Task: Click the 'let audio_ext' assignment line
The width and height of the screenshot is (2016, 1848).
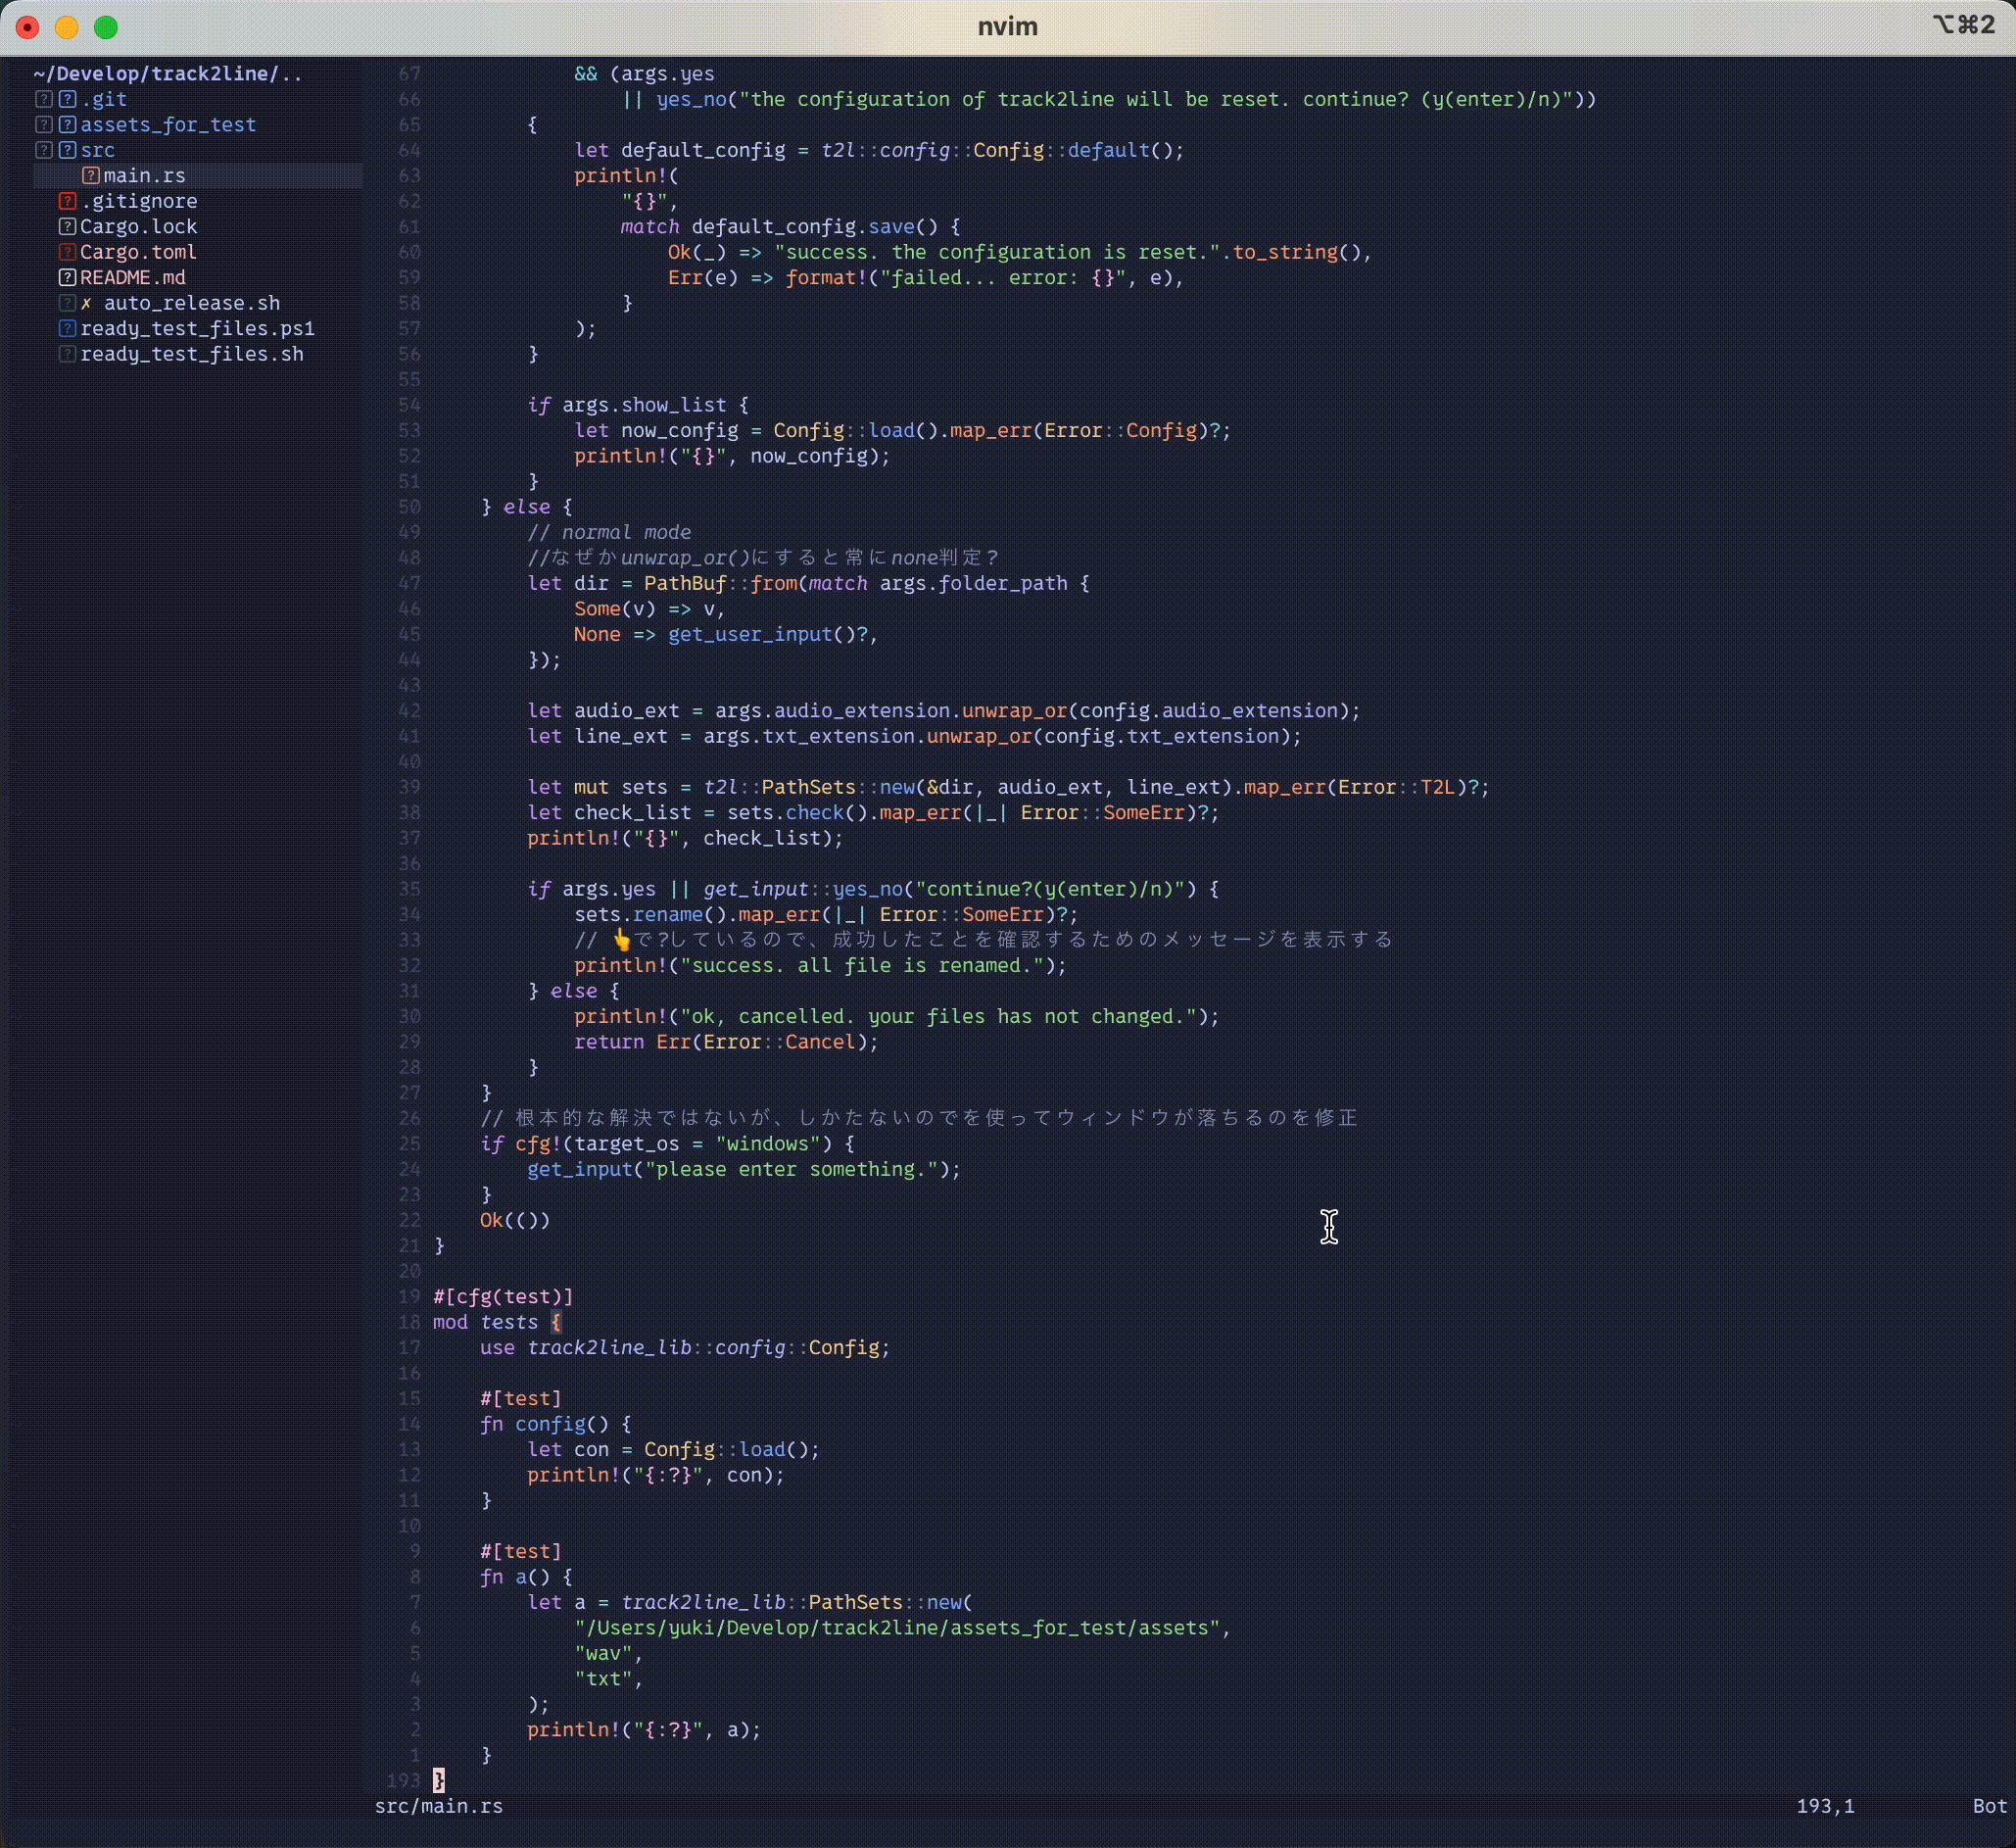Action: (x=944, y=711)
